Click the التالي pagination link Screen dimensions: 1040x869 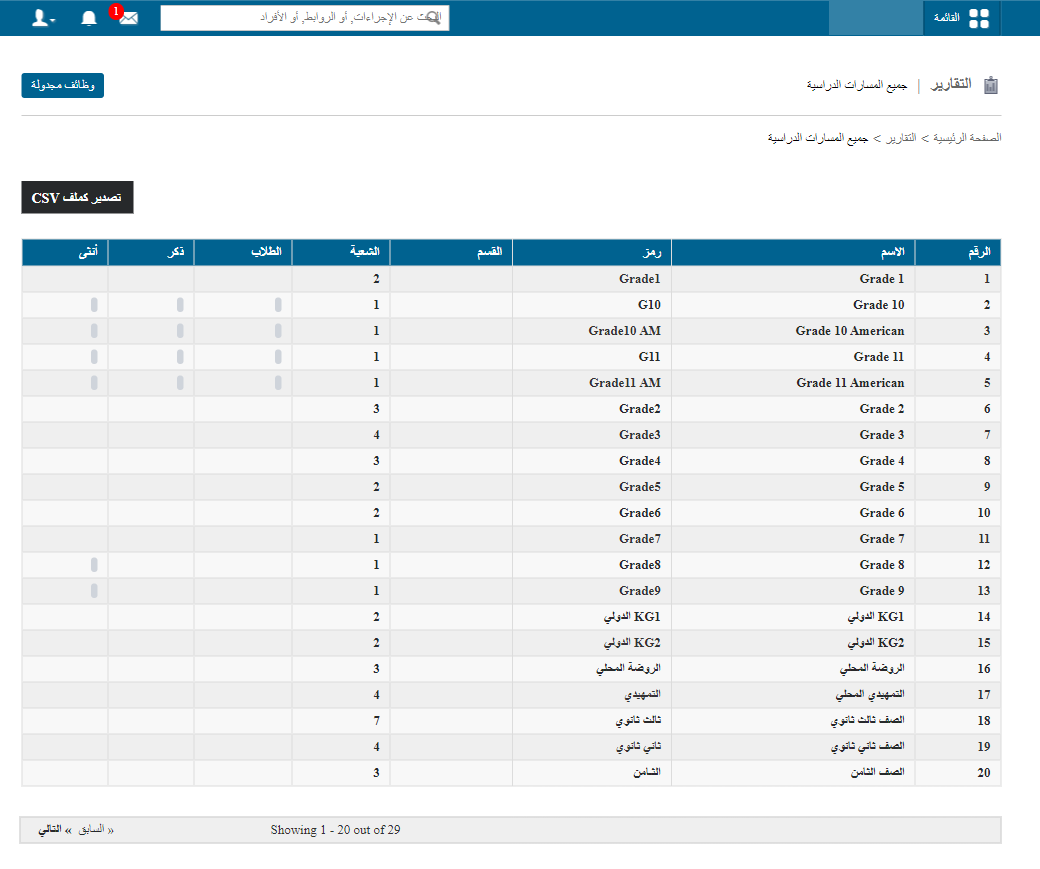(x=50, y=829)
